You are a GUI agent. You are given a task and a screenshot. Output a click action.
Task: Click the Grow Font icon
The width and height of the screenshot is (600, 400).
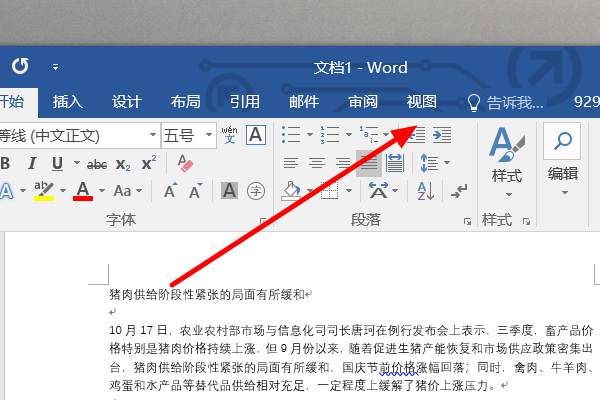(x=170, y=190)
